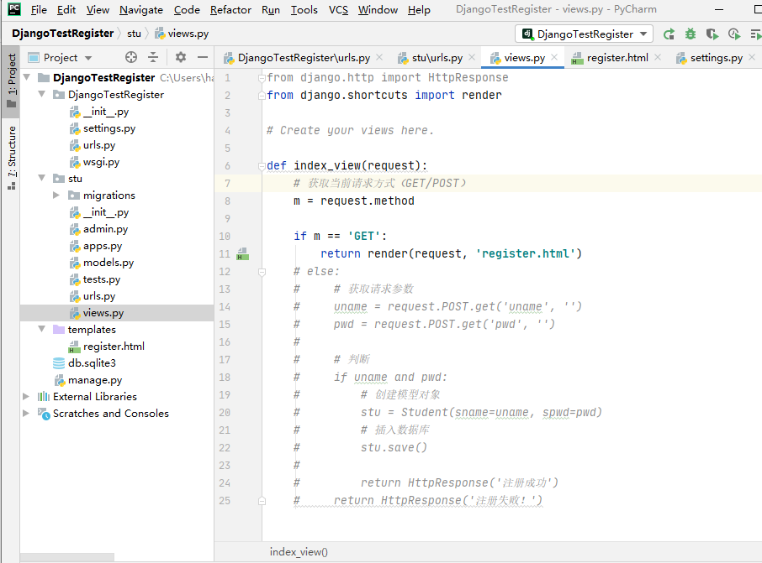Viewport: 762px width, 563px height.
Task: Select models.py in project tree
Action: pos(108,262)
